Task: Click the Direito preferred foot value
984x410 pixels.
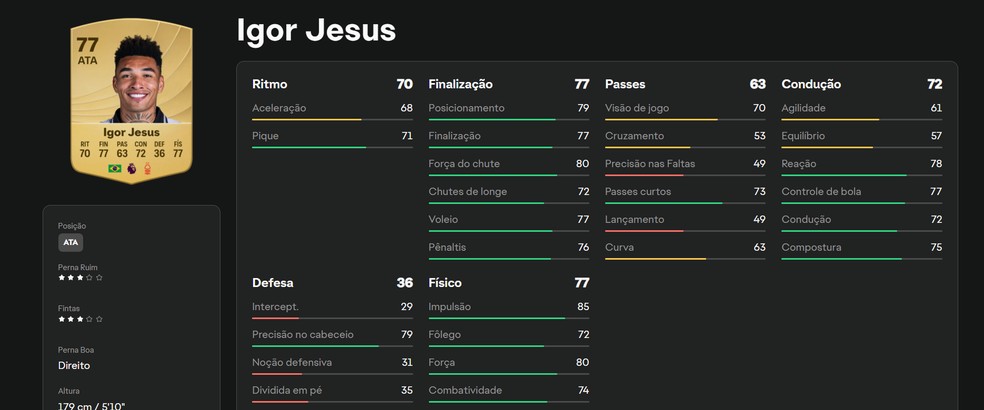Action: pyautogui.click(x=76, y=368)
